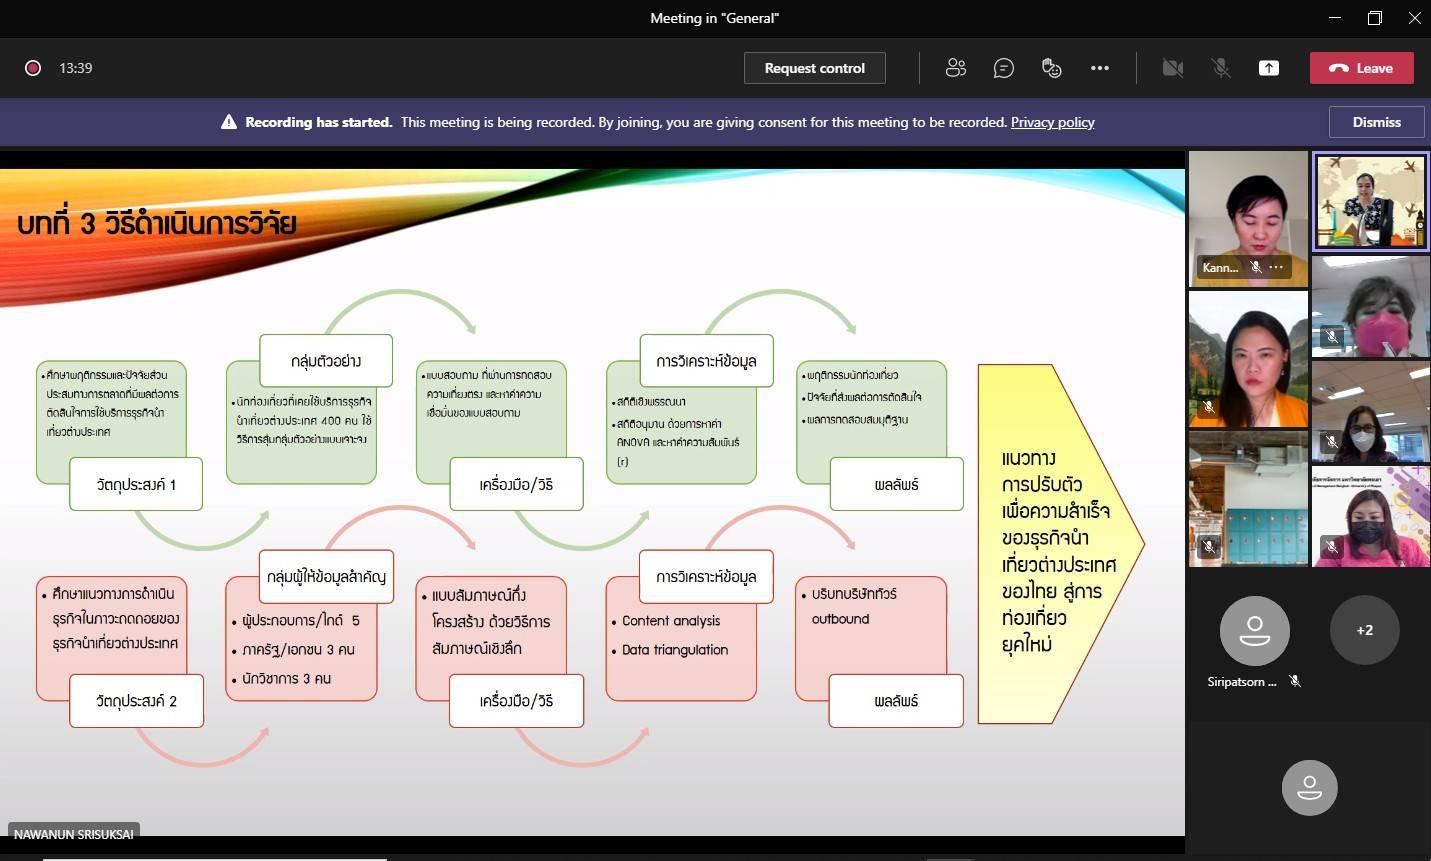Click the วัตถุประสงค์ 2 box on slide
1431x861 pixels.
pyautogui.click(x=136, y=701)
